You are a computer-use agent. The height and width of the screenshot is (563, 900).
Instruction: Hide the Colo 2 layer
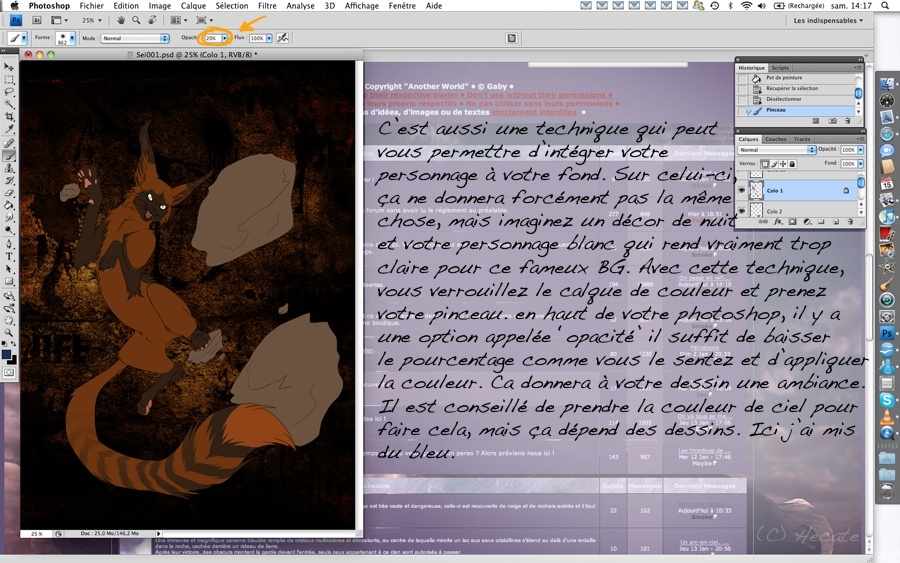coord(742,211)
